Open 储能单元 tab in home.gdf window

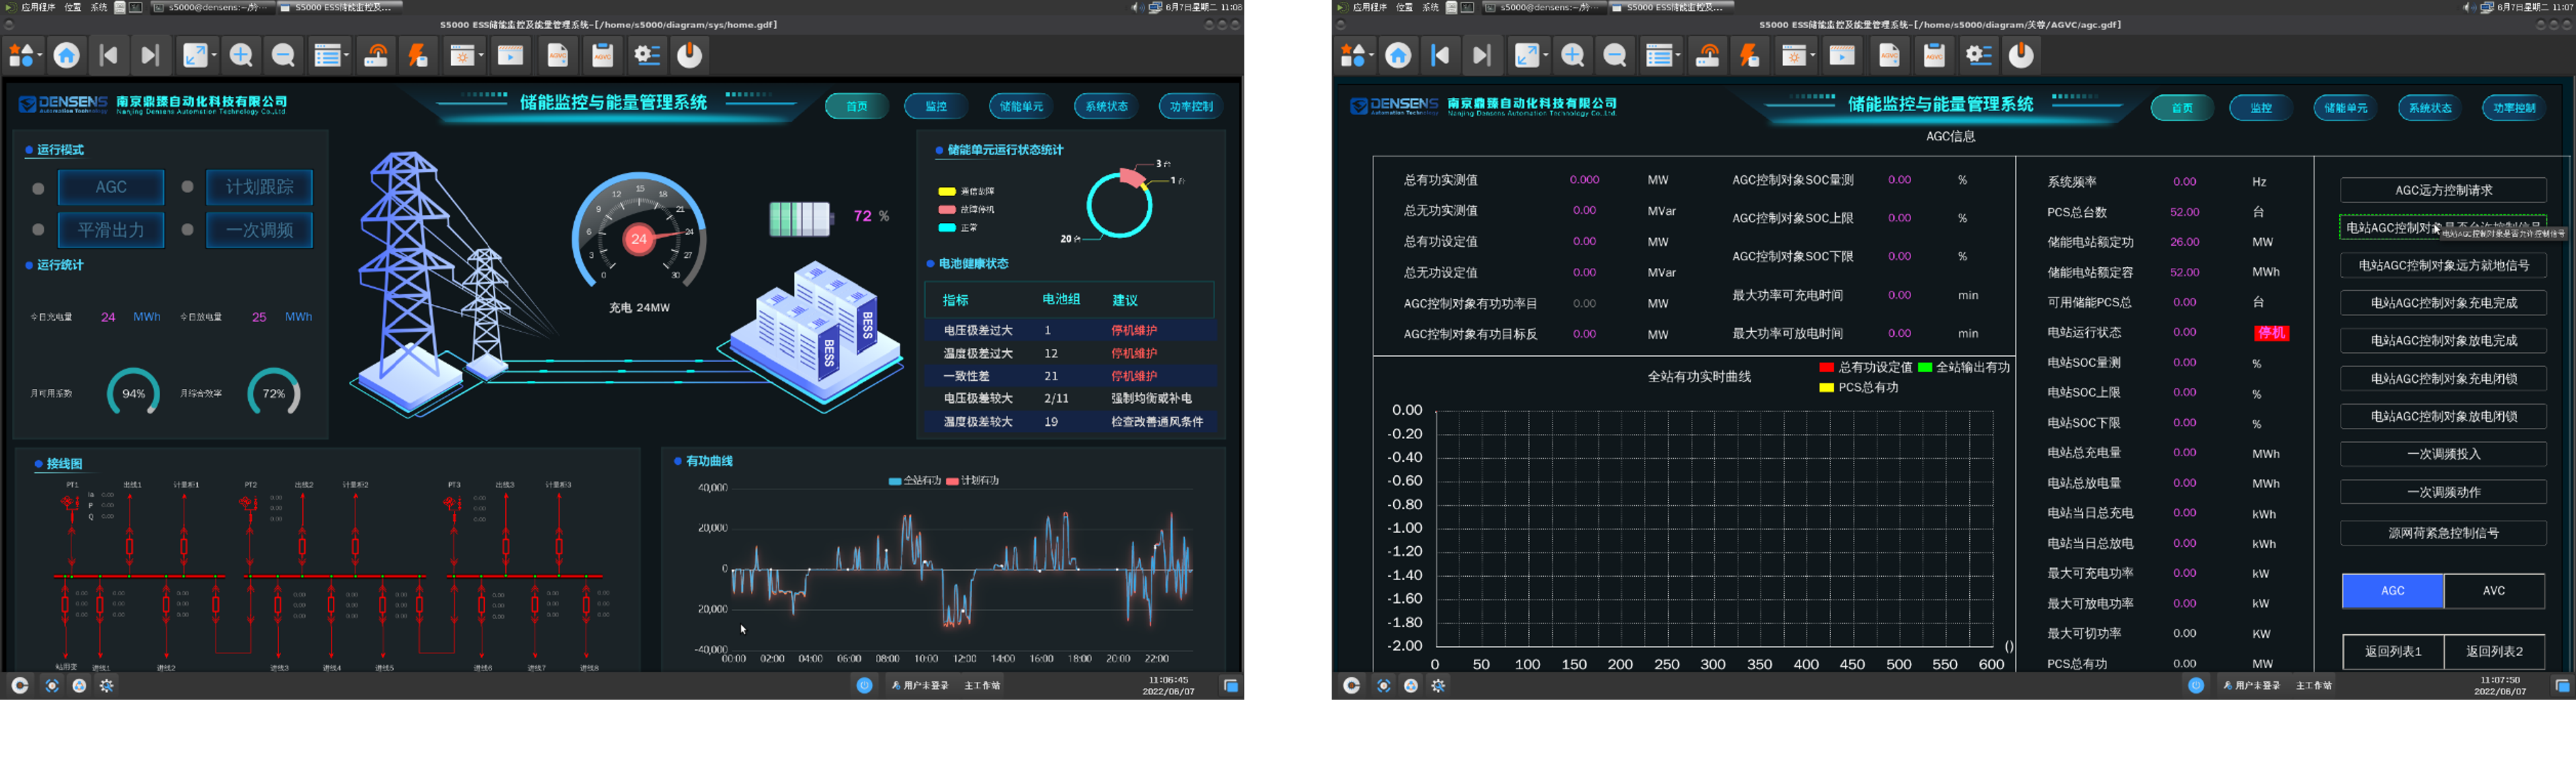coord(1021,106)
